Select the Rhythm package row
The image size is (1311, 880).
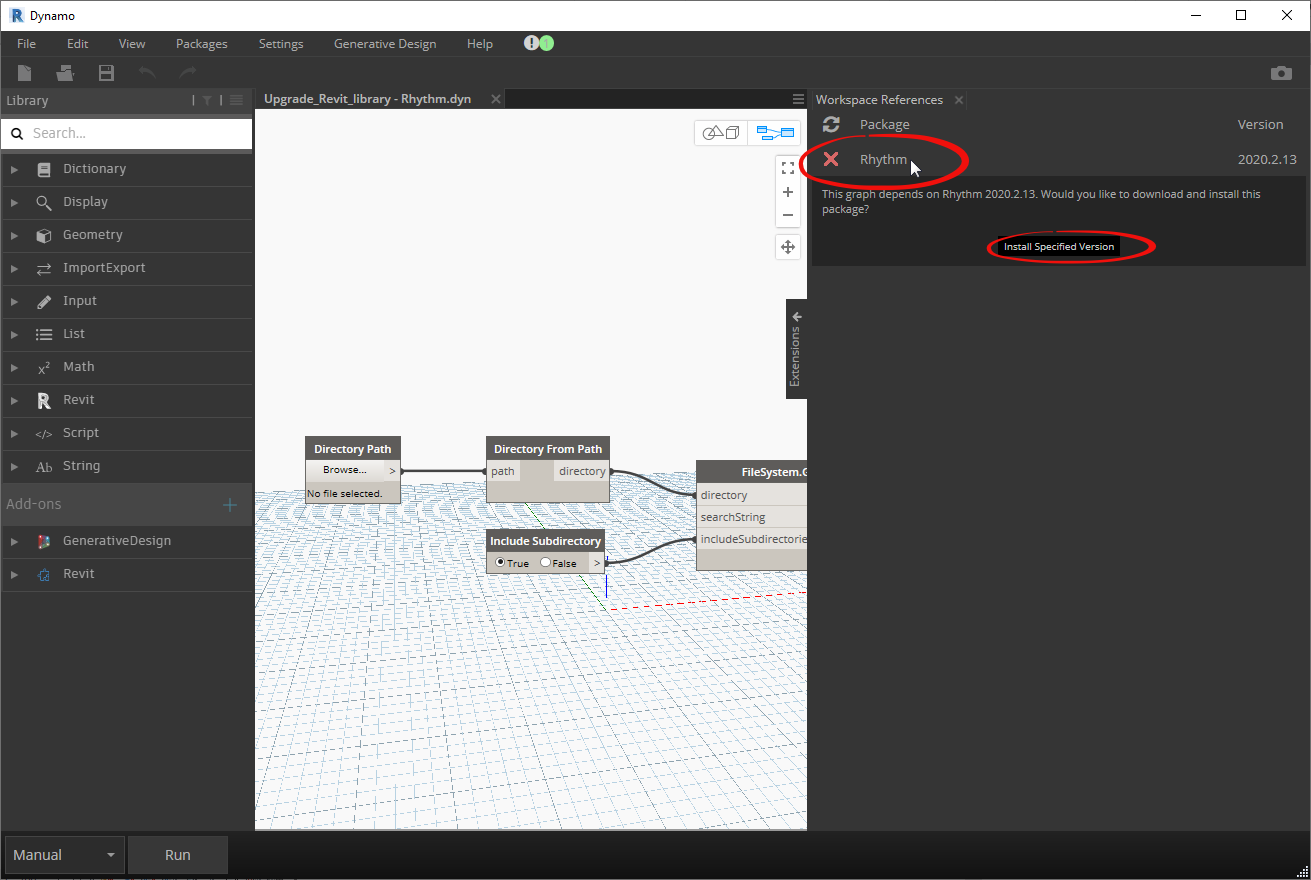[x=1059, y=159]
